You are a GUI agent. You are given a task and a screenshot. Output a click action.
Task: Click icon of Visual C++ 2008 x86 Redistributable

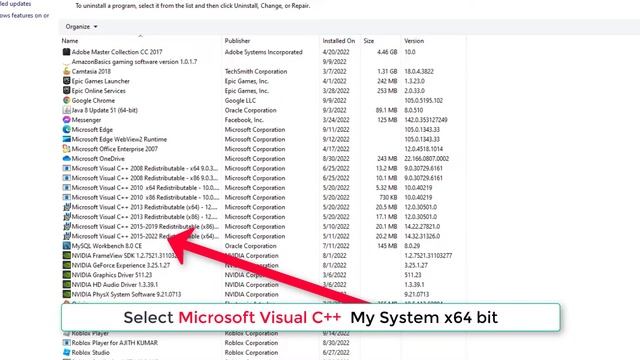pyautogui.click(x=67, y=178)
